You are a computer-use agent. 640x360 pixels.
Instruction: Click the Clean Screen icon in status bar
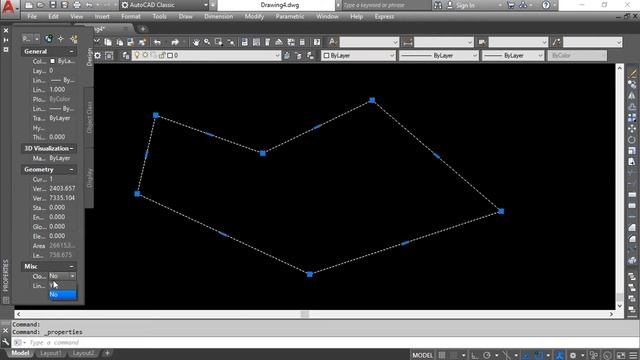621,355
